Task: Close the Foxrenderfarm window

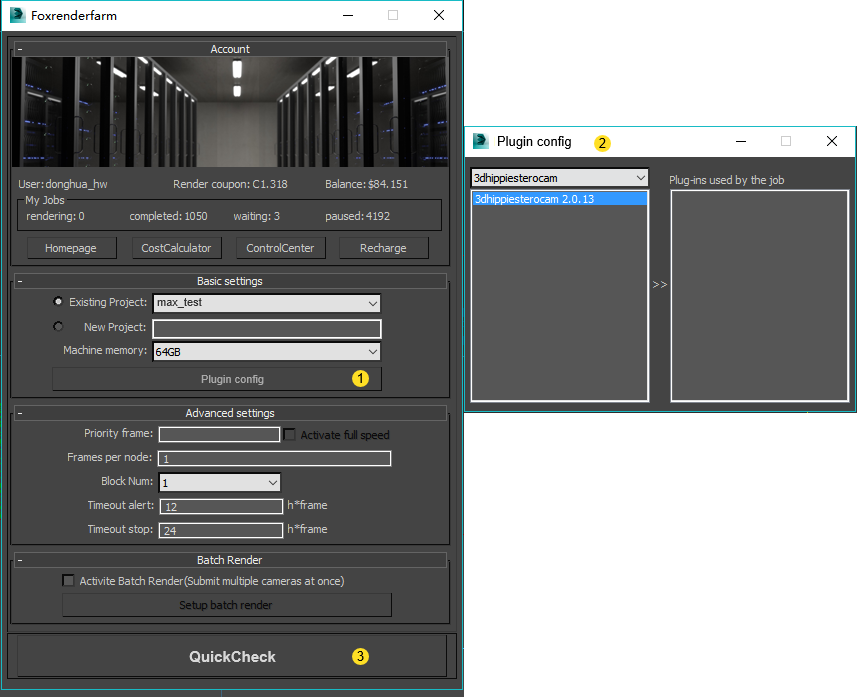Action: click(439, 15)
